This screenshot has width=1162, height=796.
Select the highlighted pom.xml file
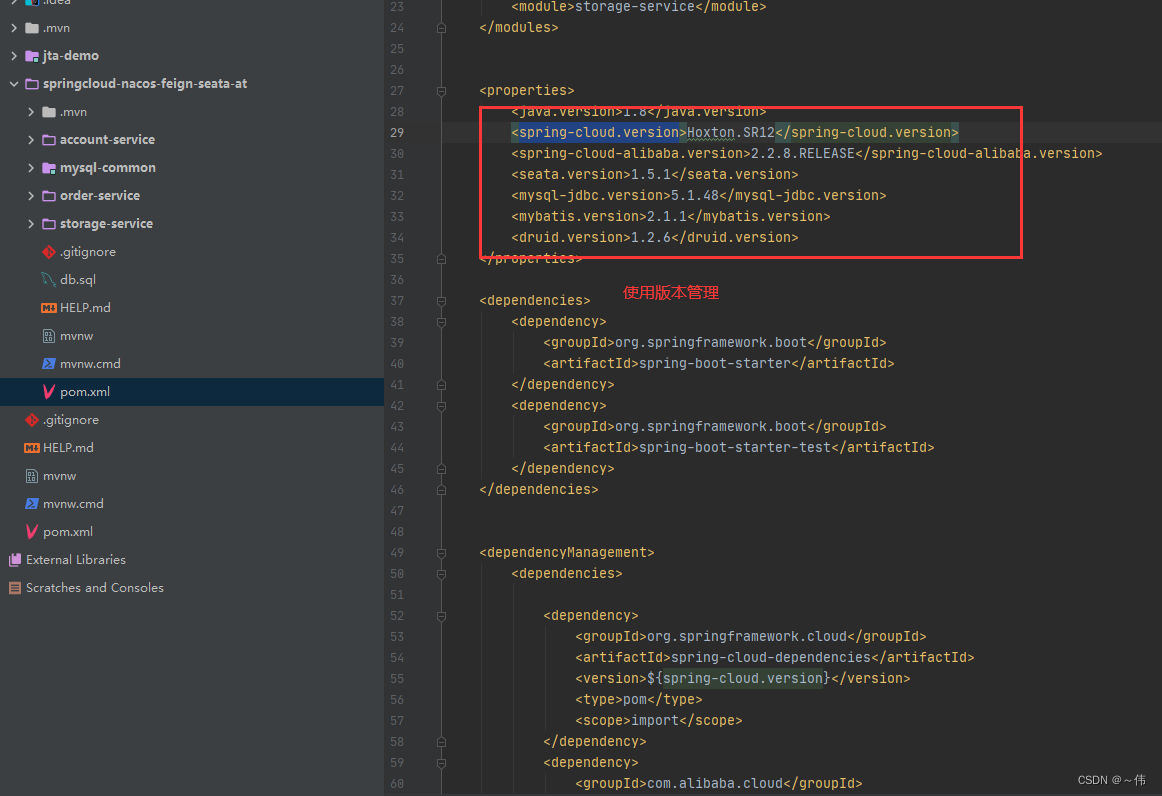(84, 391)
